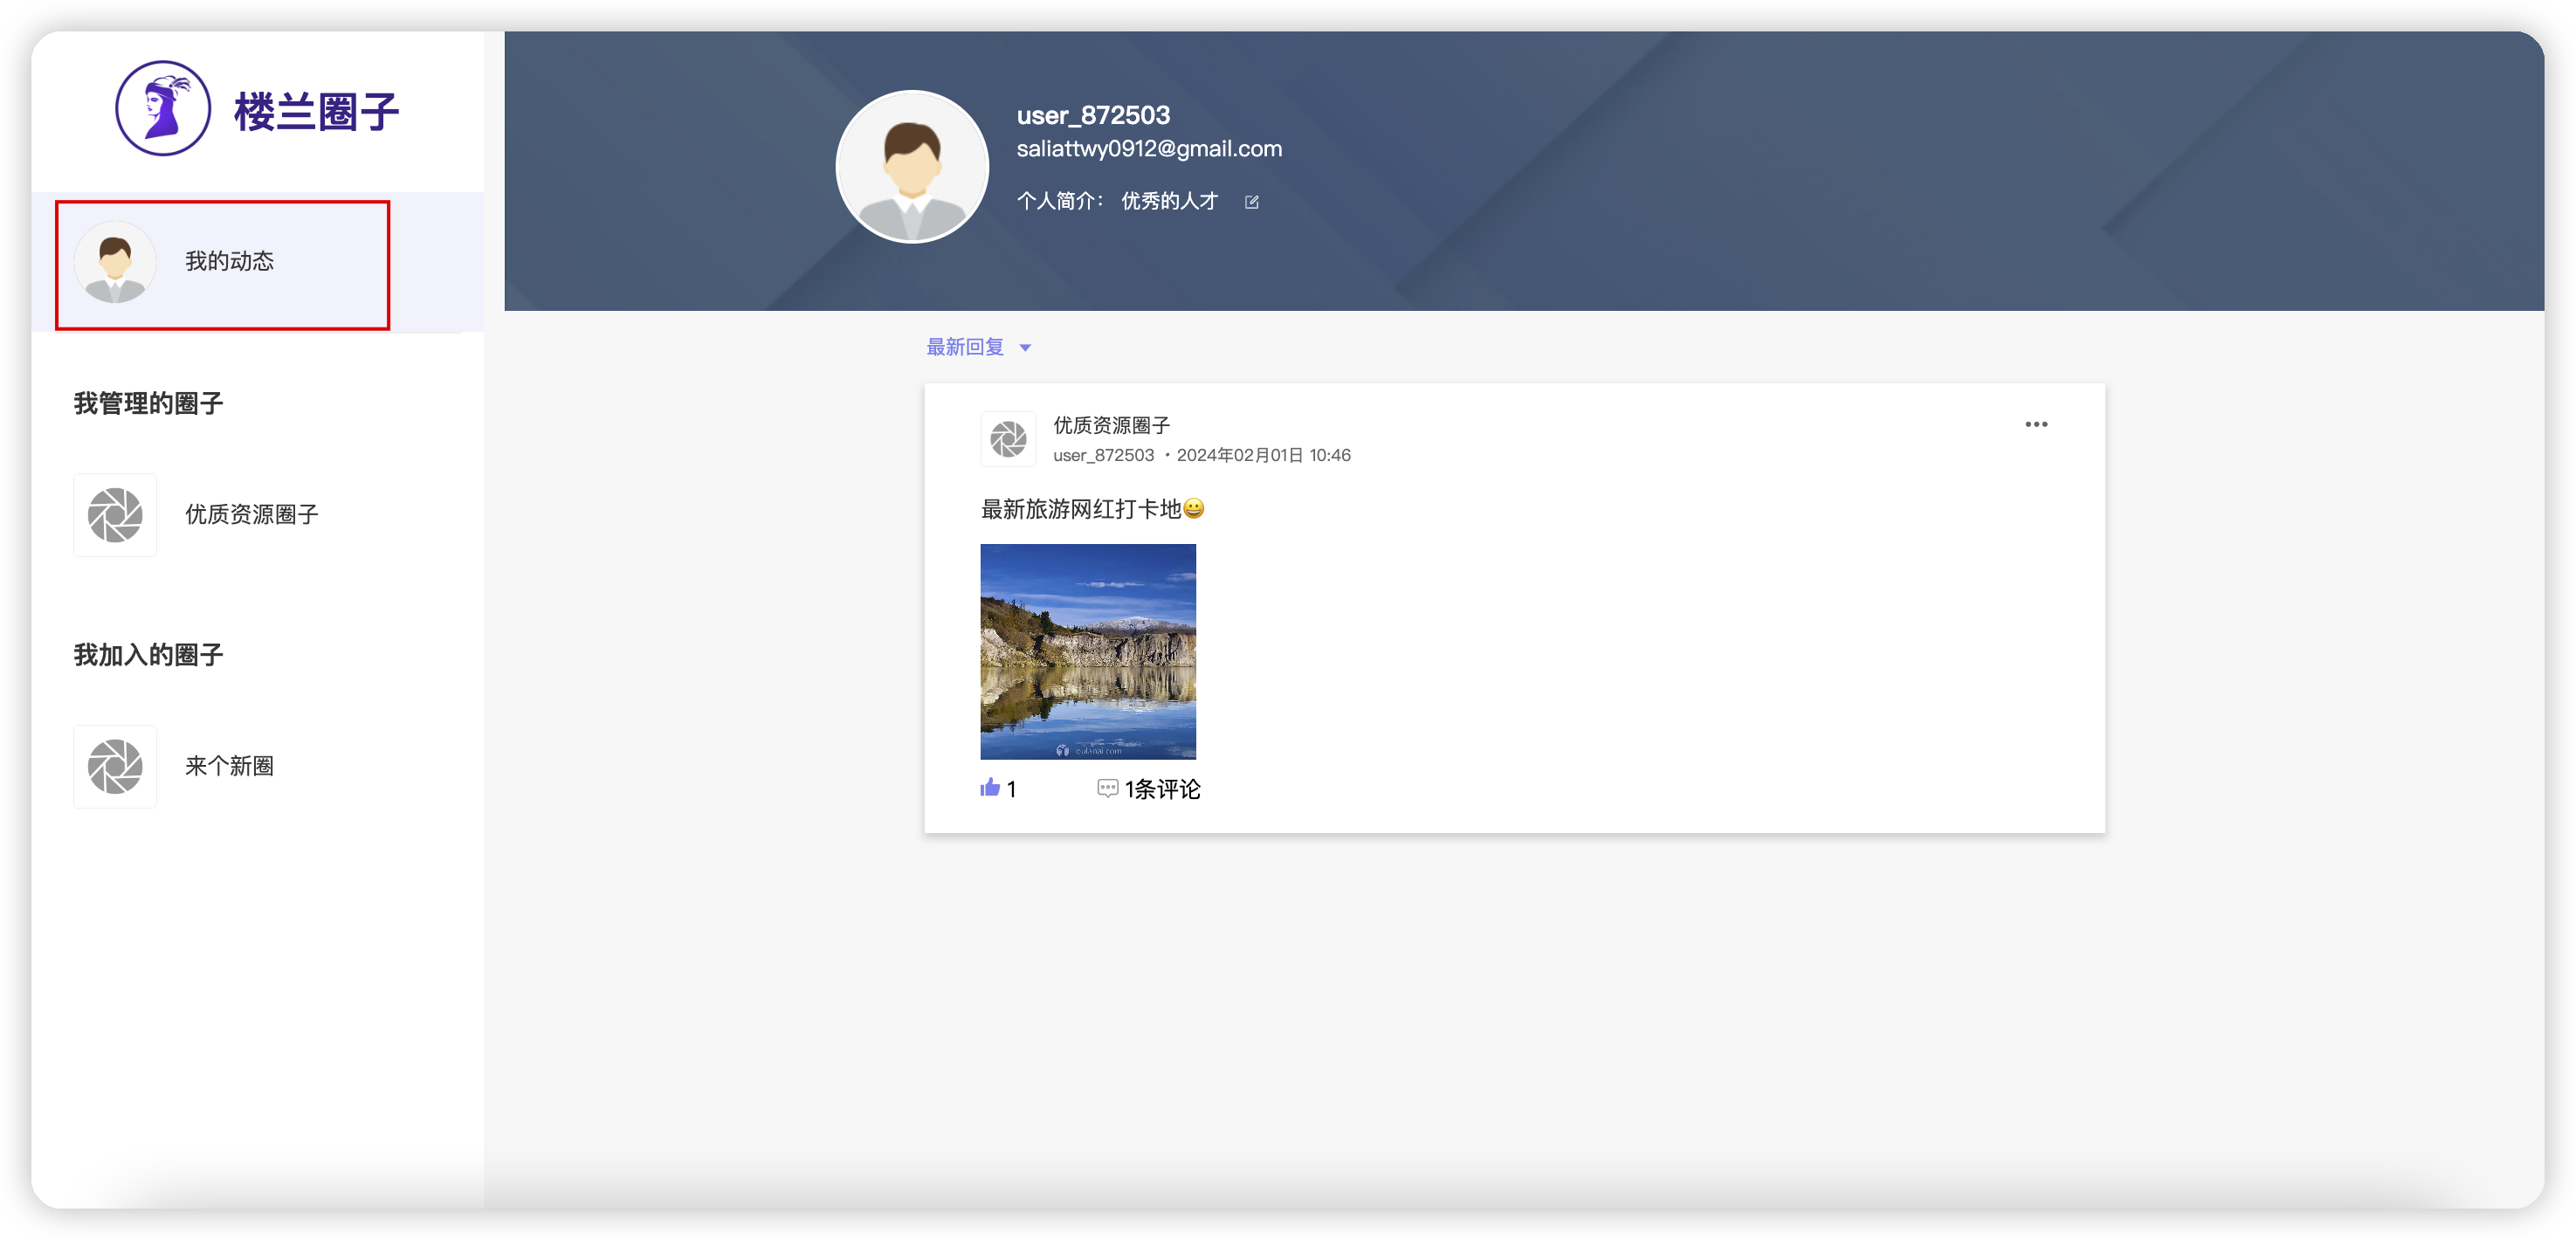This screenshot has height=1240, width=2576.
Task: Click the 楼兰圈子 title text
Action: tap(316, 111)
